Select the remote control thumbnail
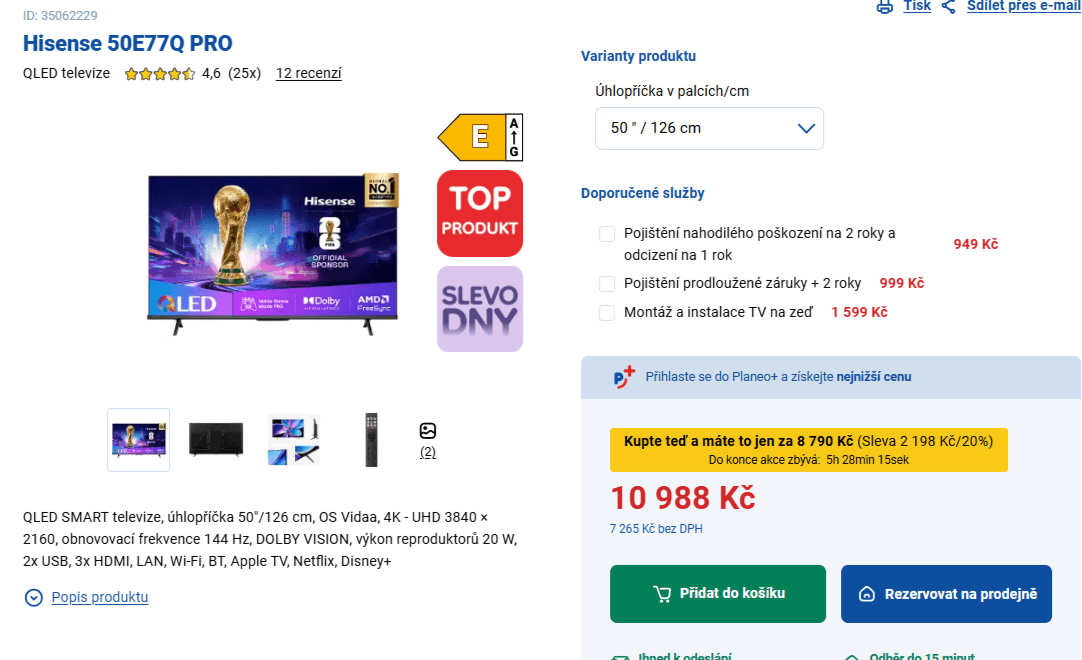Screen dimensions: 1082x660 point(371,439)
